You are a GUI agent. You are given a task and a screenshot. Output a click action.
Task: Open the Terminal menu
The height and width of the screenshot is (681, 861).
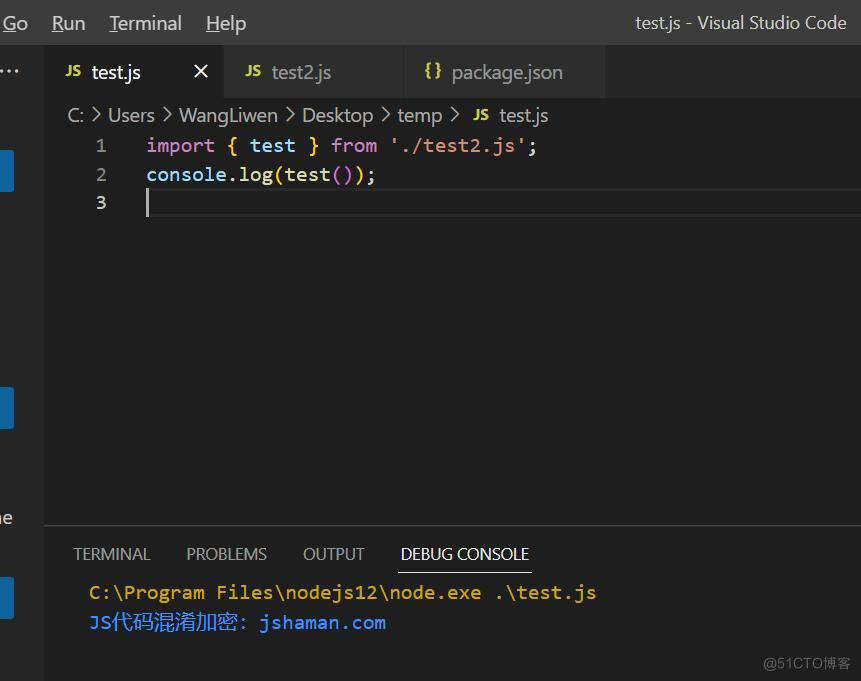point(145,22)
